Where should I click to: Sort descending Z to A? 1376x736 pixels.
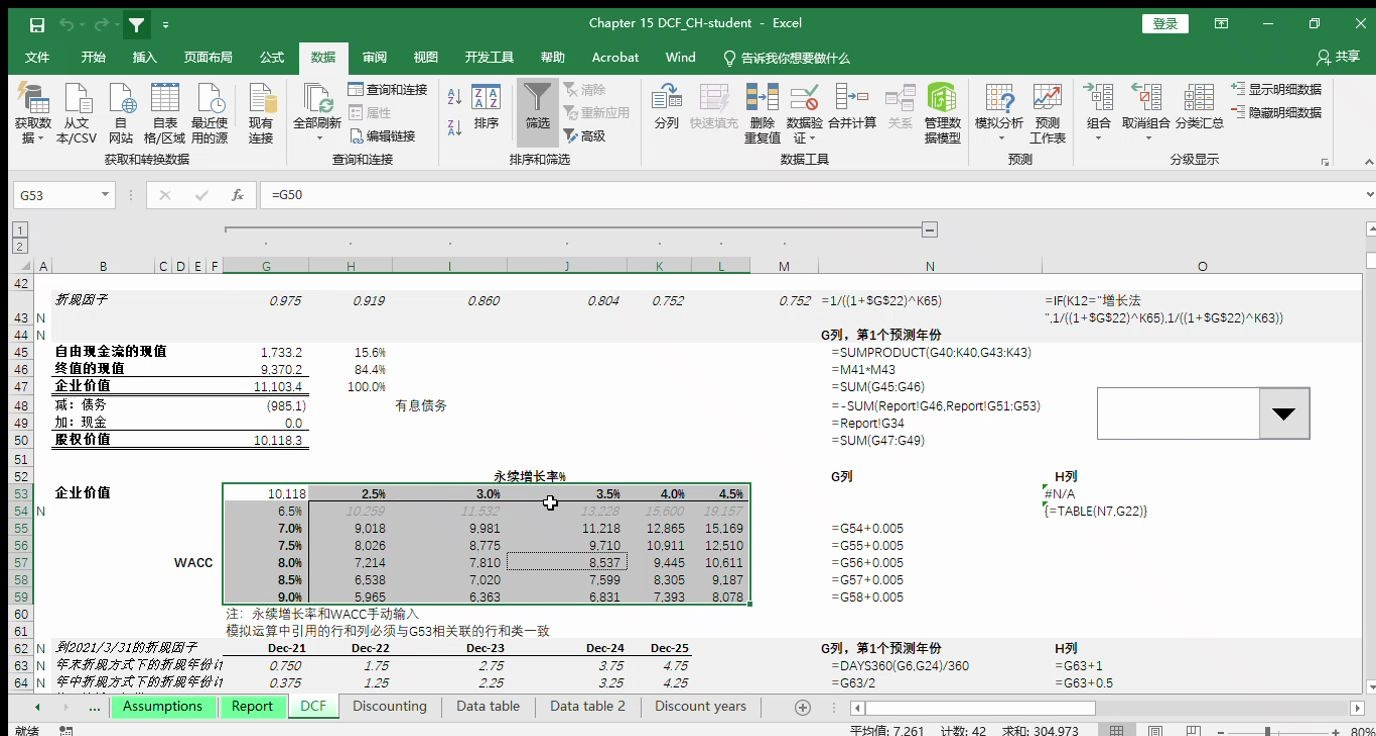(454, 127)
